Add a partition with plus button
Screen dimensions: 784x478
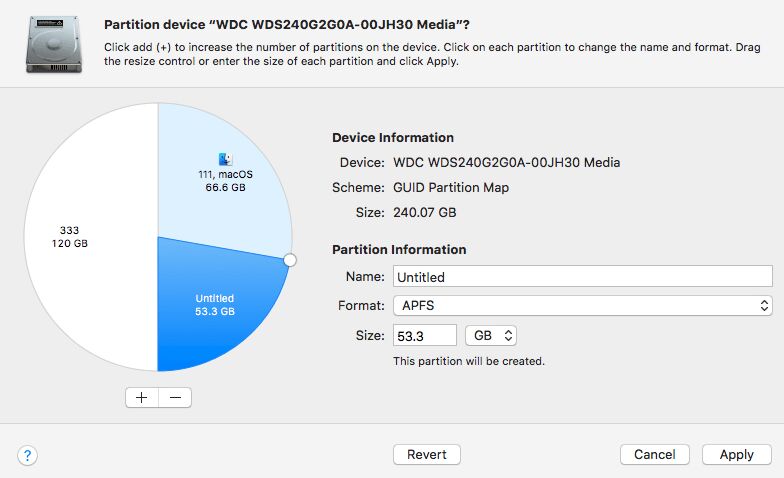coord(141,397)
